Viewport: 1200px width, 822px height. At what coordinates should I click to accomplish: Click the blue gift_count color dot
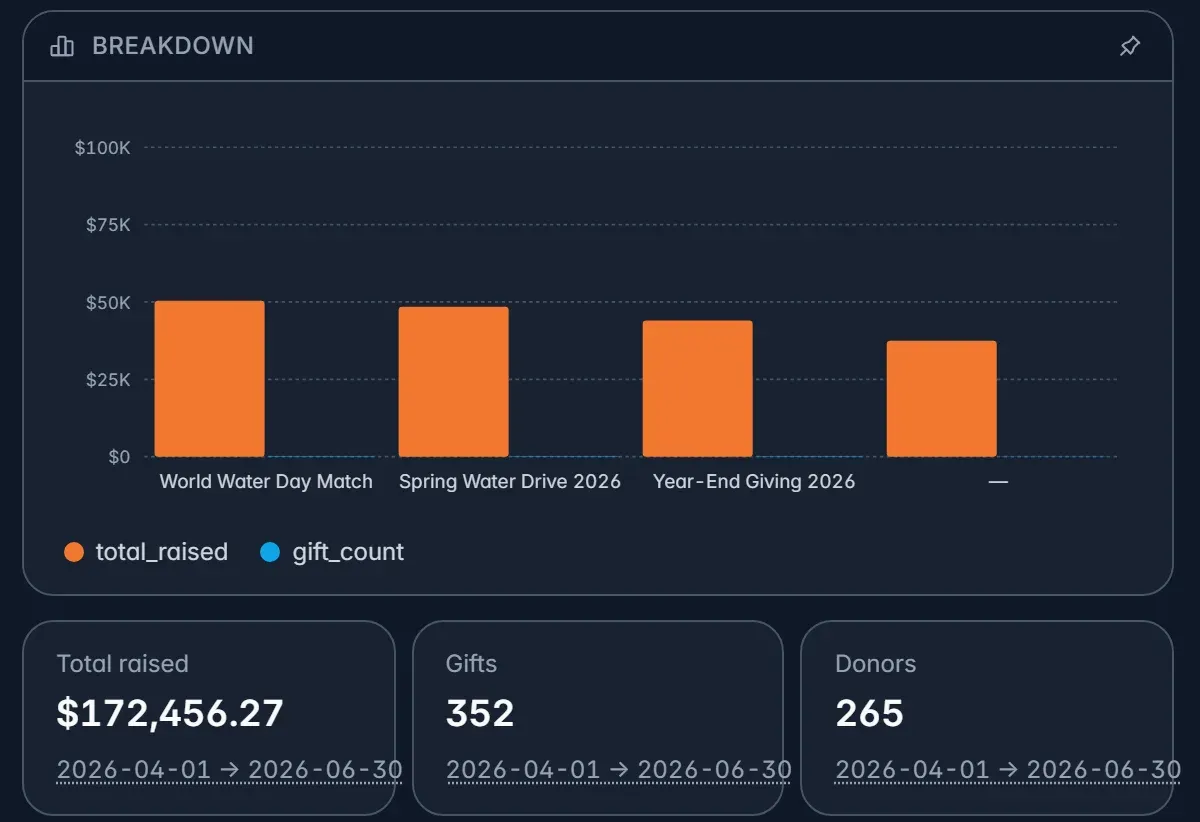click(x=270, y=552)
